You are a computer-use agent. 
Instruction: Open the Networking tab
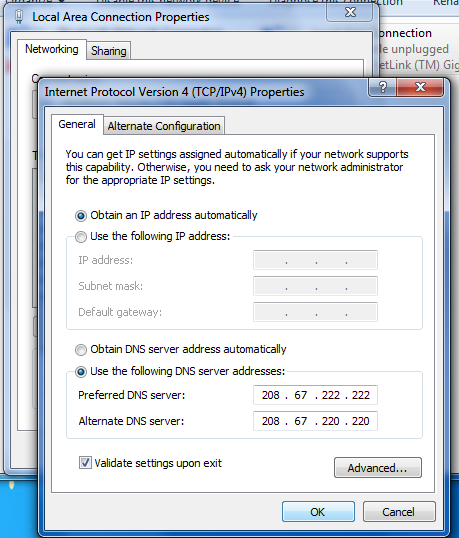coord(51,49)
